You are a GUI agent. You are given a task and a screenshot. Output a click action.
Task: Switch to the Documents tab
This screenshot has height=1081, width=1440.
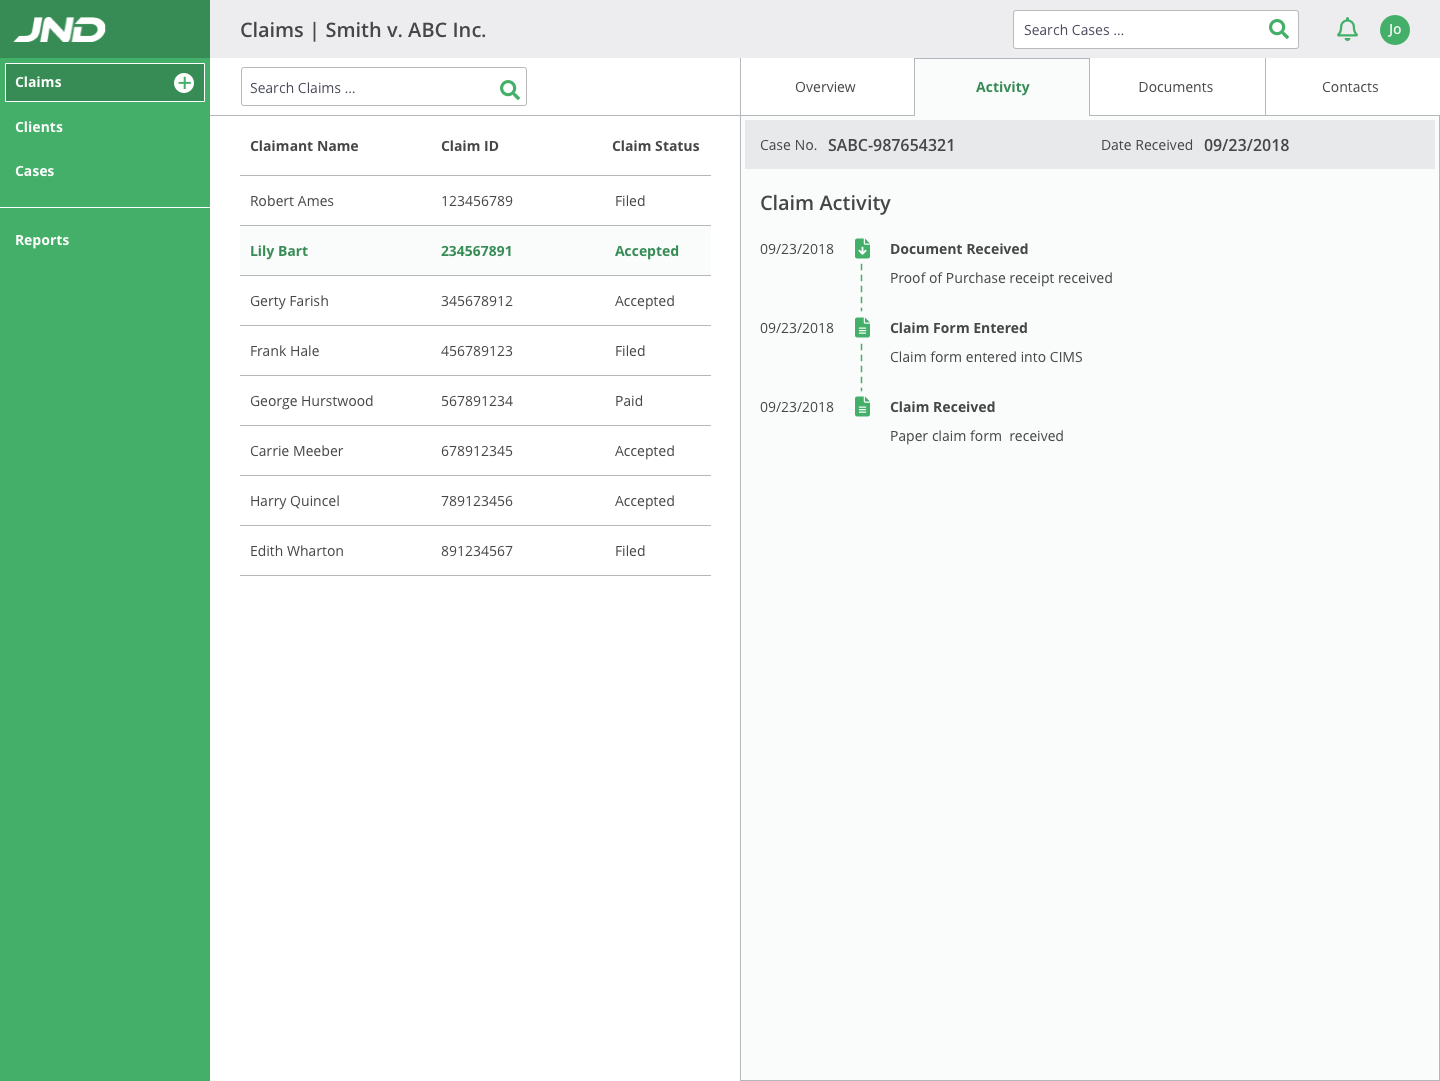pos(1175,87)
